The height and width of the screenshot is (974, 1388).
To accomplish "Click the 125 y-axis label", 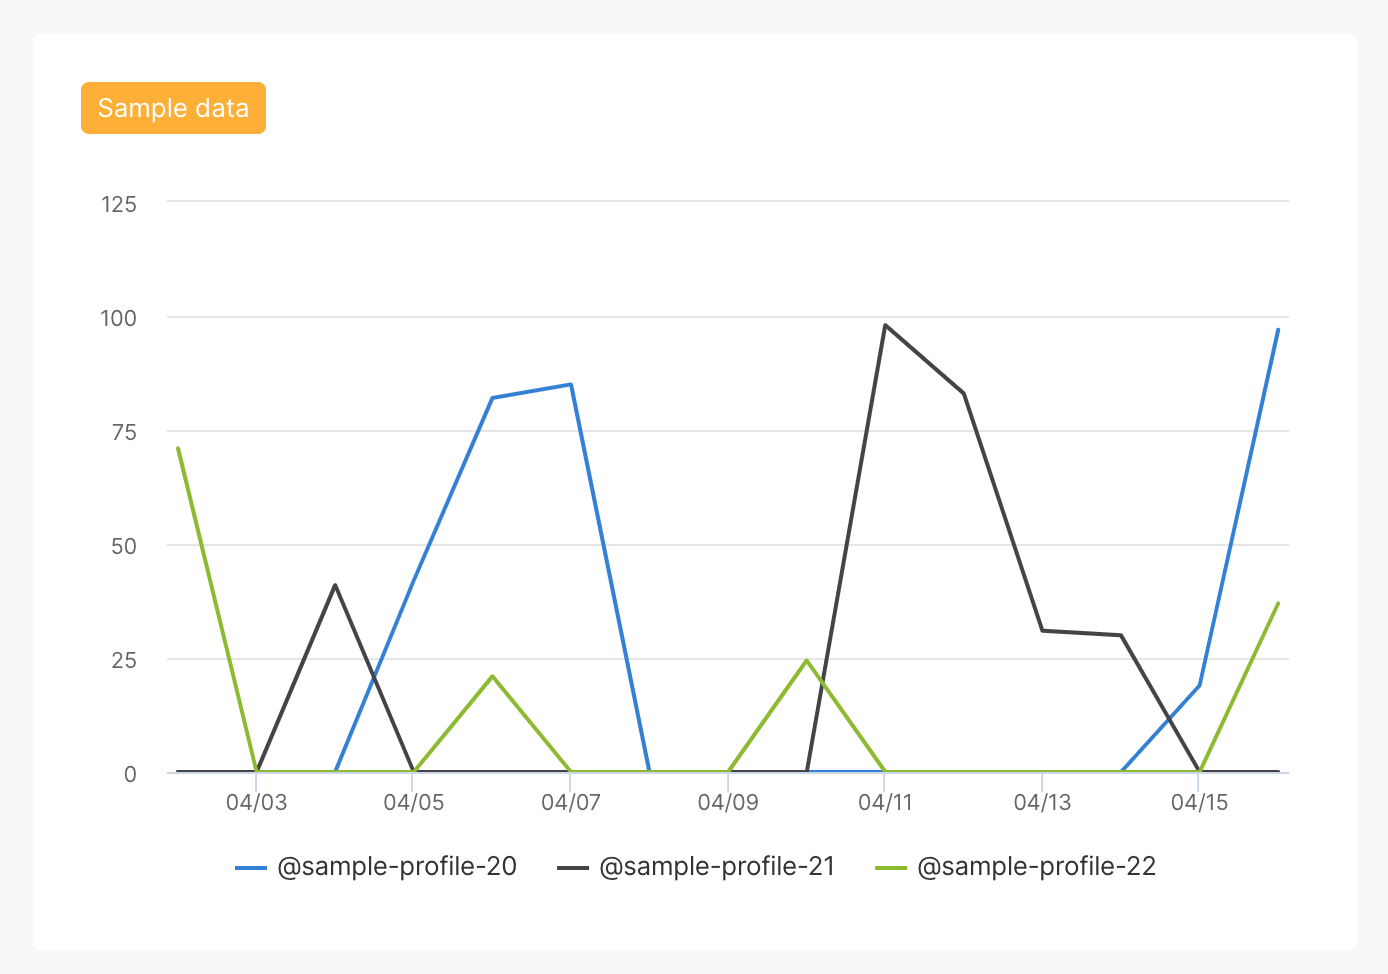I will (117, 204).
